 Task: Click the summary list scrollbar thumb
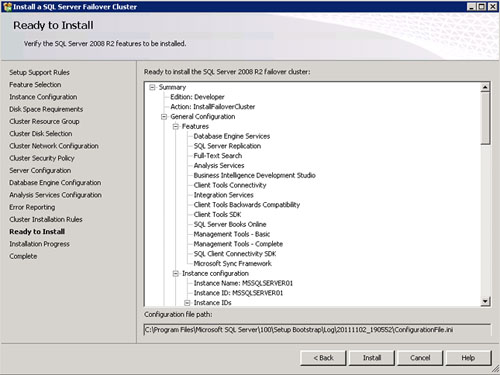click(x=485, y=118)
